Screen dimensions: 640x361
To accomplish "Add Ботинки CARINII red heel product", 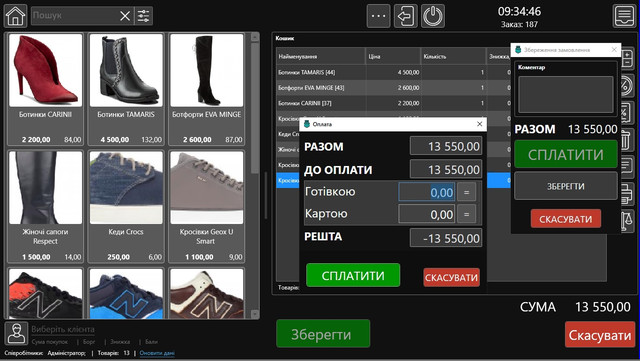I will point(45,89).
